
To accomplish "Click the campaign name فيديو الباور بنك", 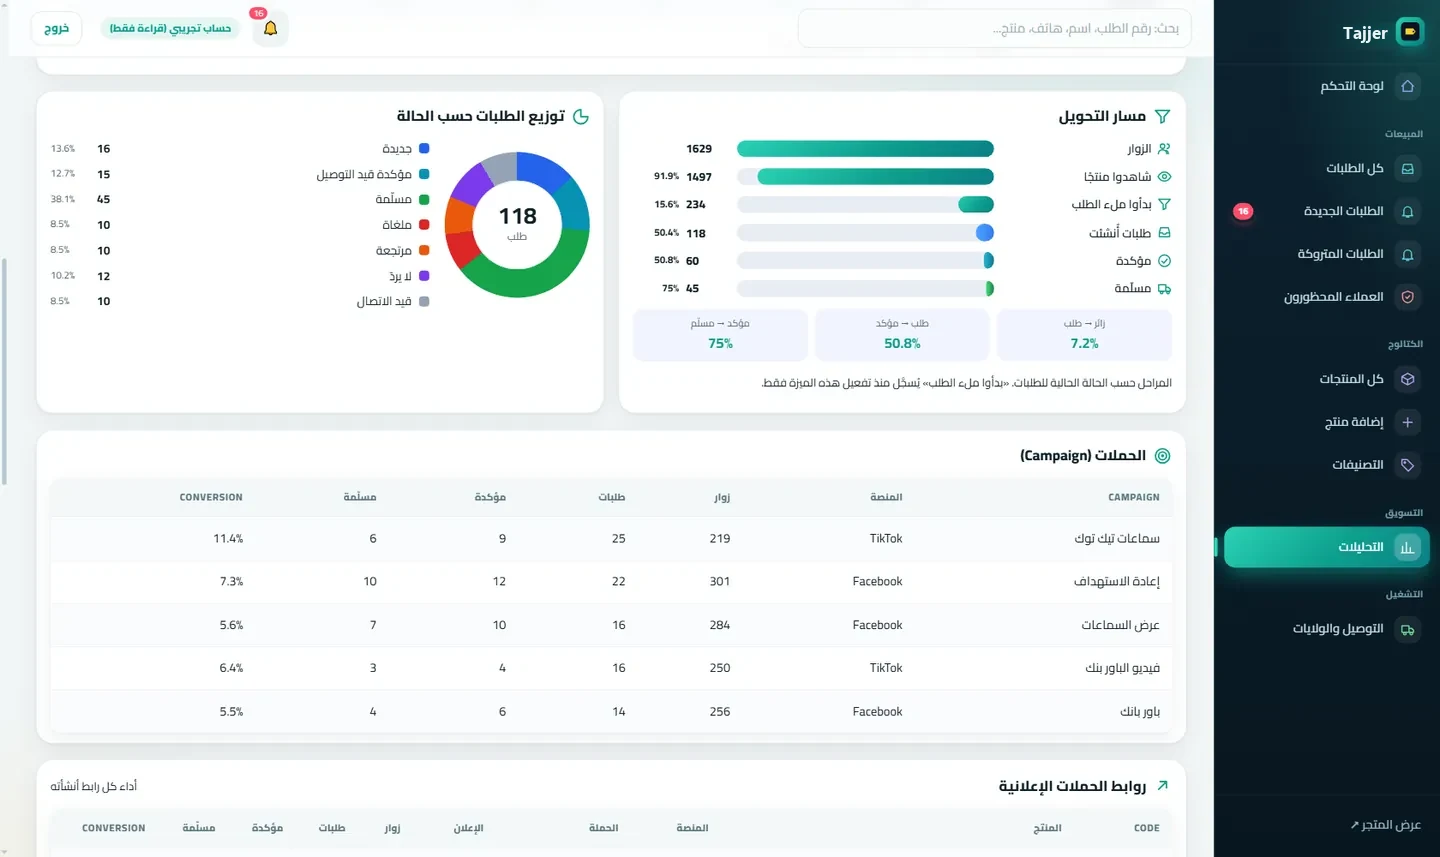I will [1123, 668].
